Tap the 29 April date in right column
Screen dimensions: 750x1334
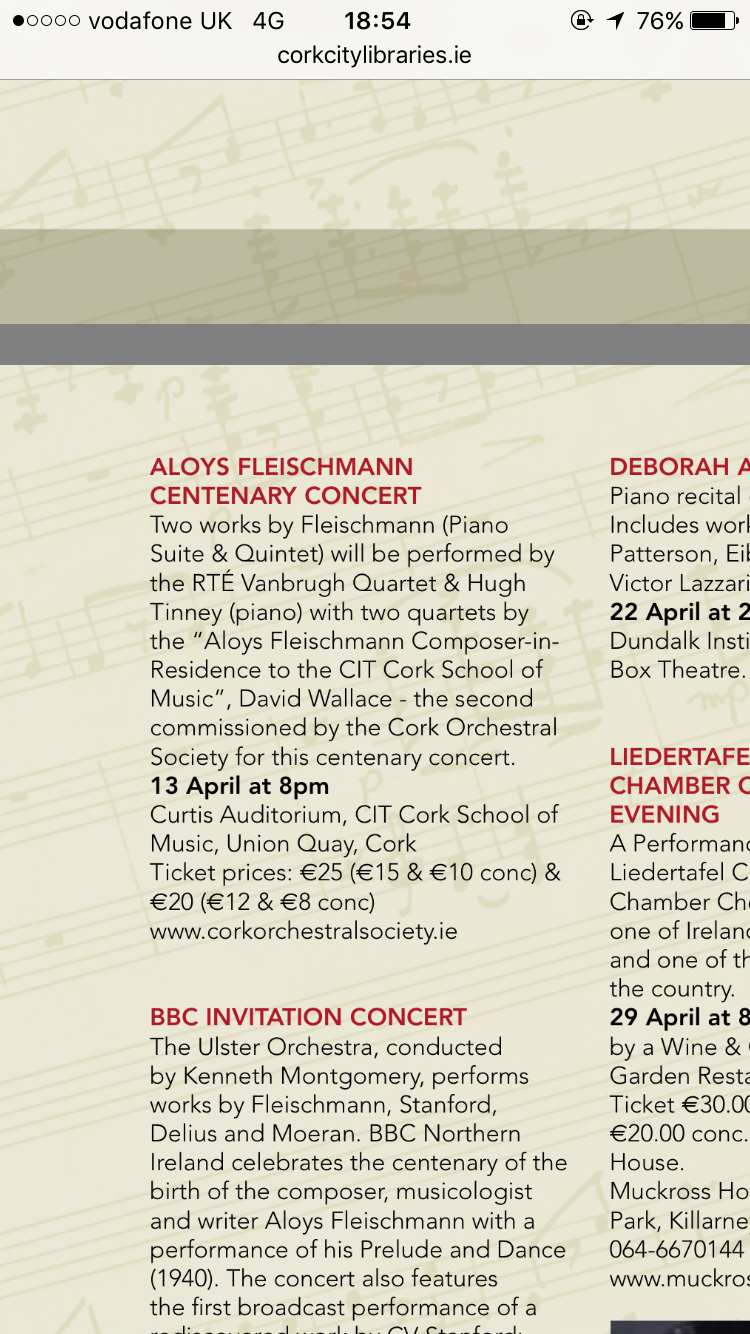point(680,1018)
